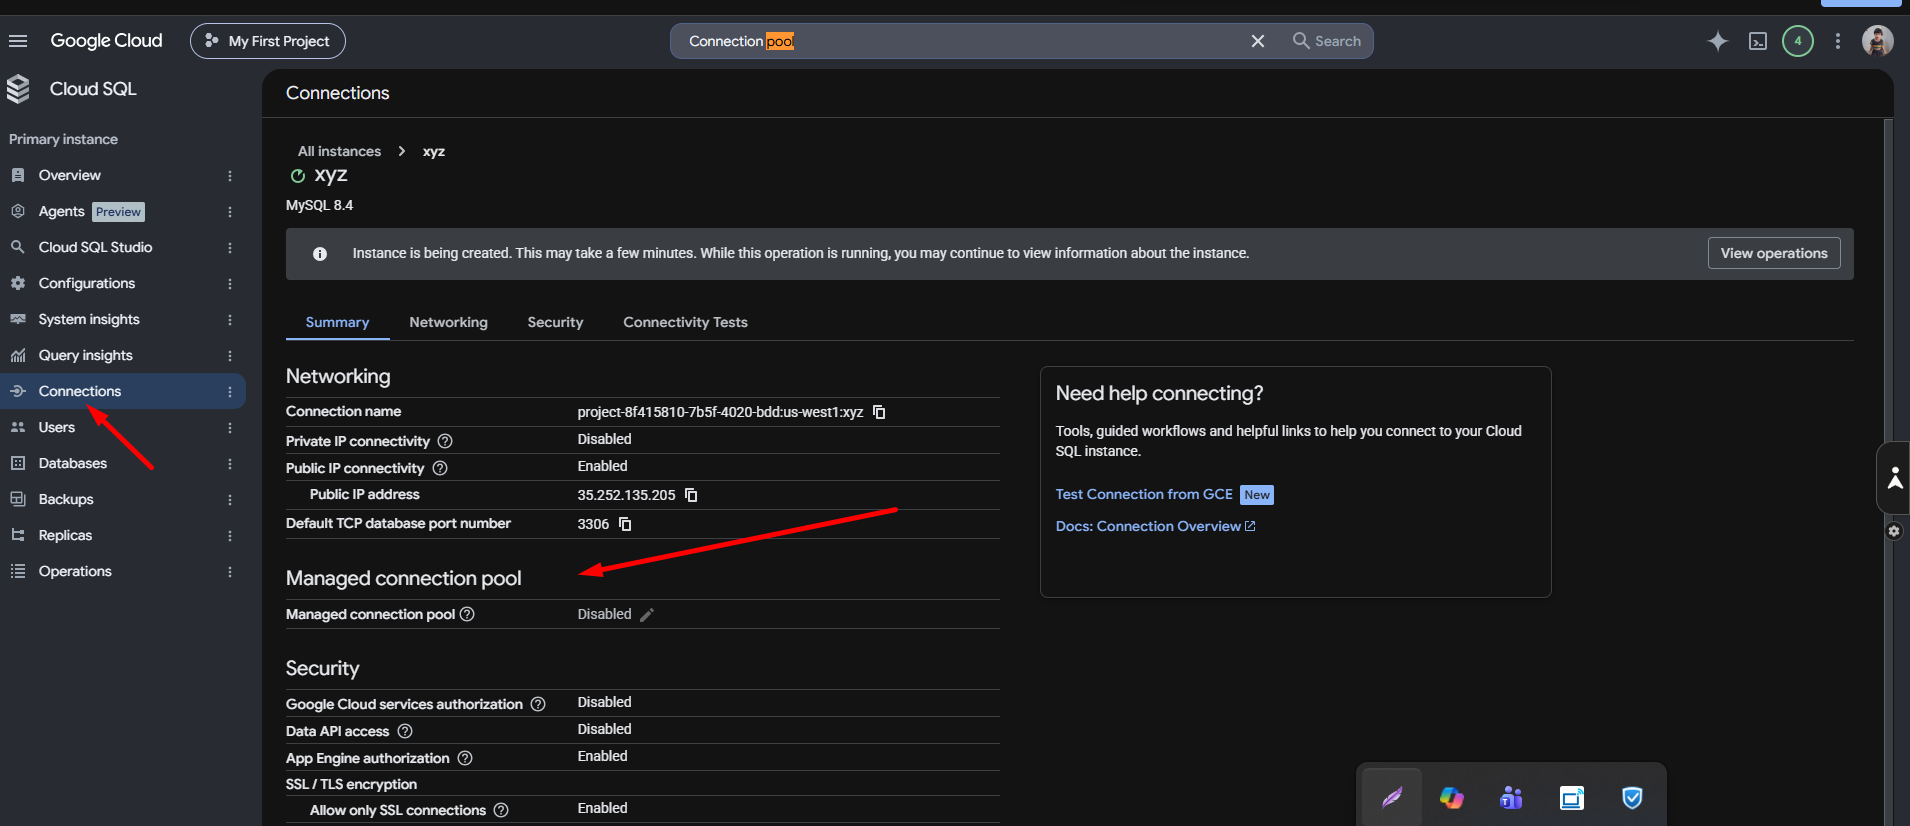
Task: Open the three-dot menu for Operations
Action: point(230,572)
